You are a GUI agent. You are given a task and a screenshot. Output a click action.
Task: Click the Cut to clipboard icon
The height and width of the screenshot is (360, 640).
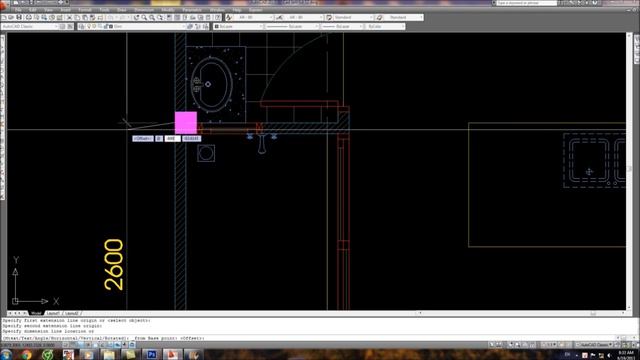click(x=70, y=18)
